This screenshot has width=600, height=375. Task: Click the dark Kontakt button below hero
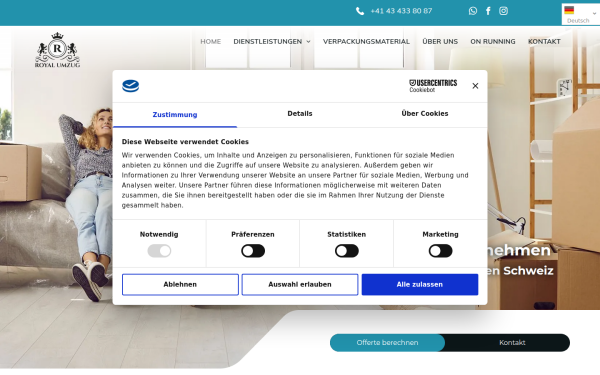[512, 342]
